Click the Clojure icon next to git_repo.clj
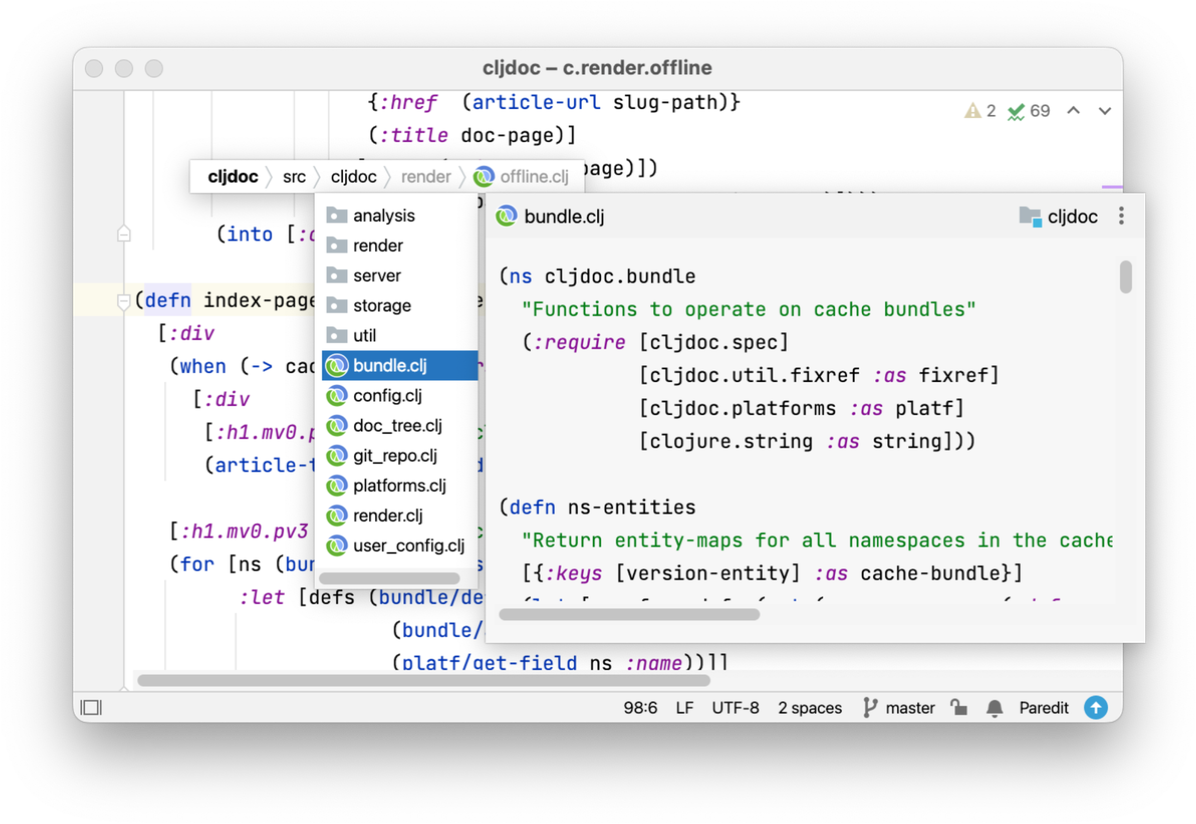Image resolution: width=1196 pixels, height=824 pixels. coord(336,456)
